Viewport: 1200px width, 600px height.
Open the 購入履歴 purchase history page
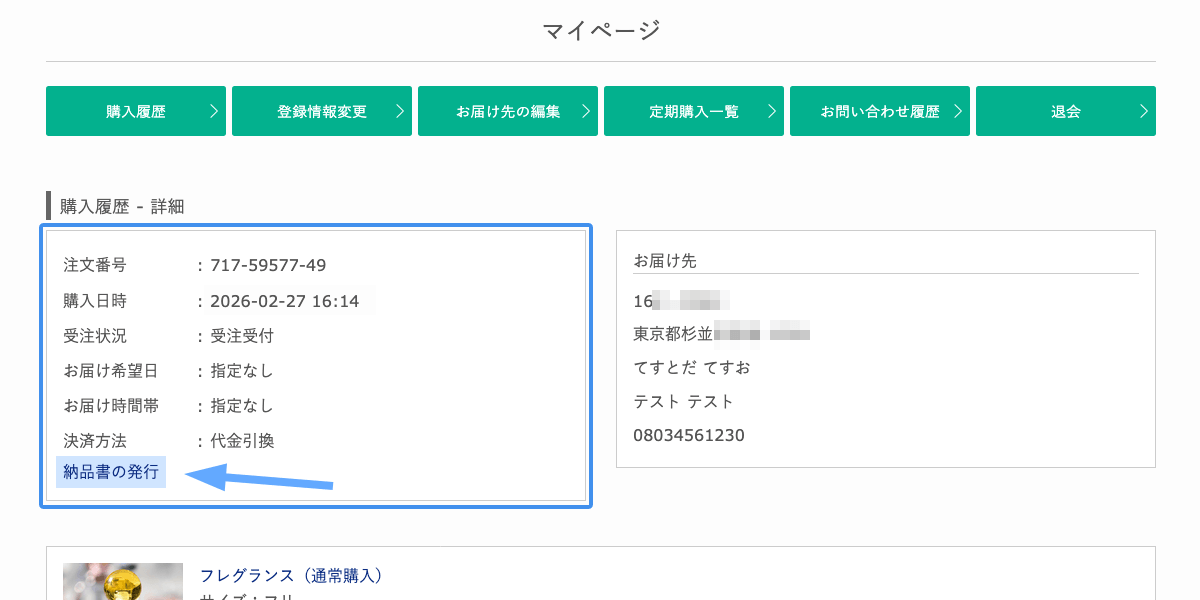[x=135, y=111]
